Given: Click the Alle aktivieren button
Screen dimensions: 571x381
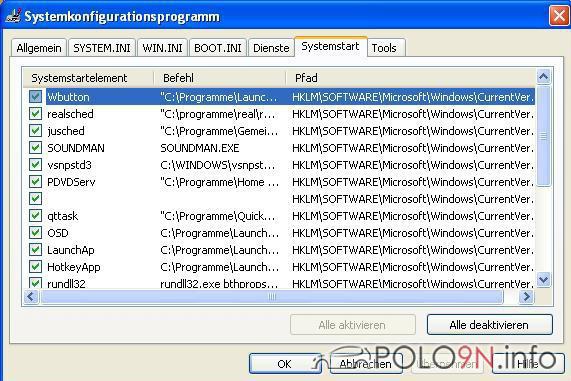Looking at the screenshot, I should (x=353, y=325).
